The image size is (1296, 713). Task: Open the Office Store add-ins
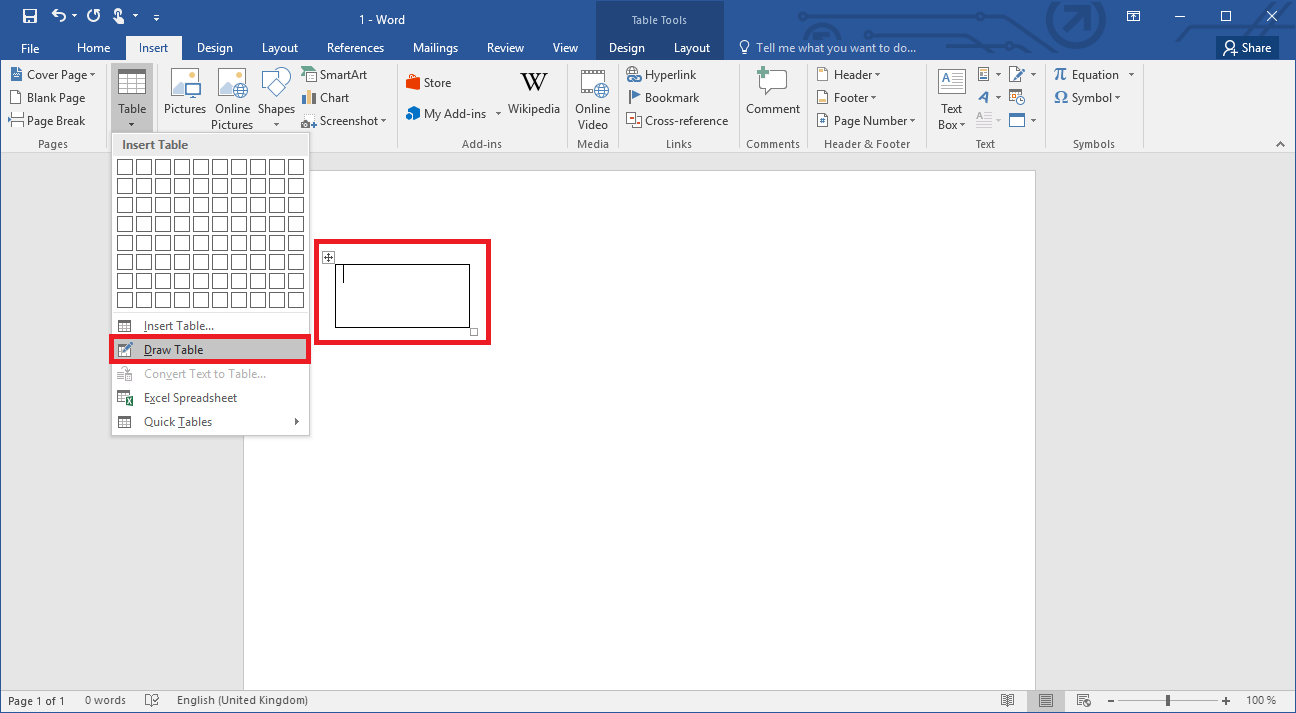tap(427, 81)
